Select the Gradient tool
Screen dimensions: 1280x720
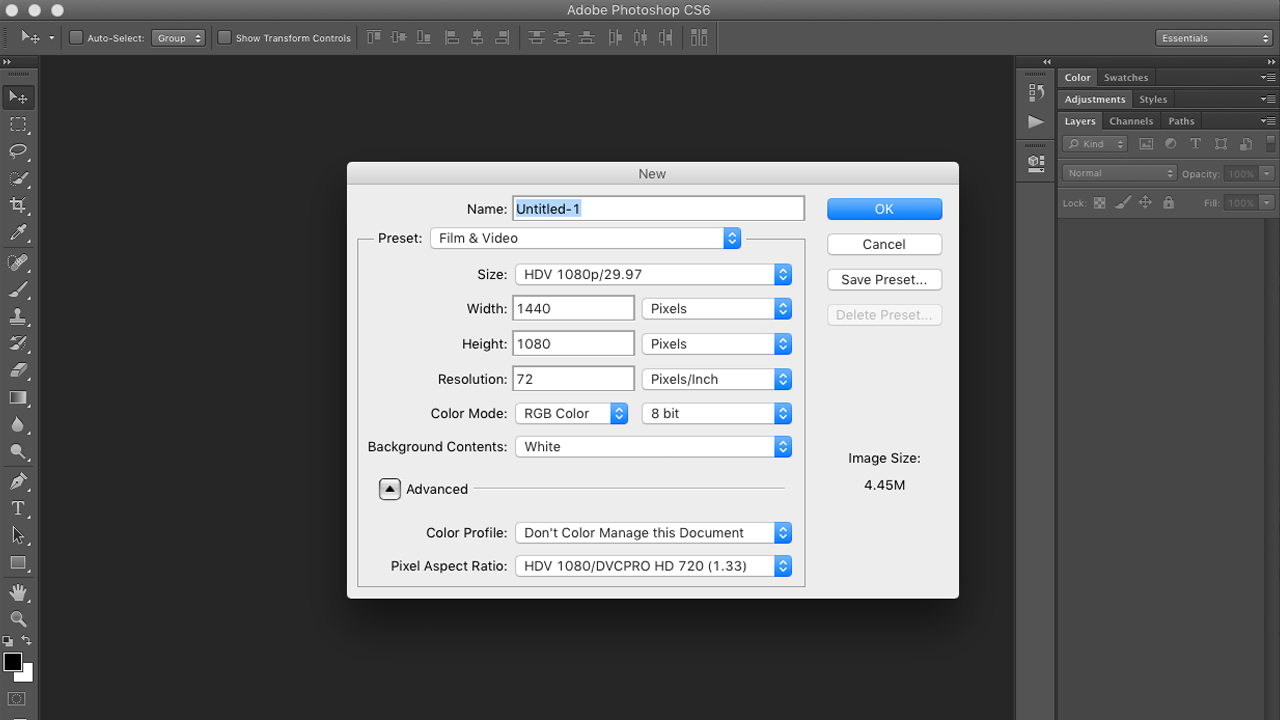click(x=18, y=397)
